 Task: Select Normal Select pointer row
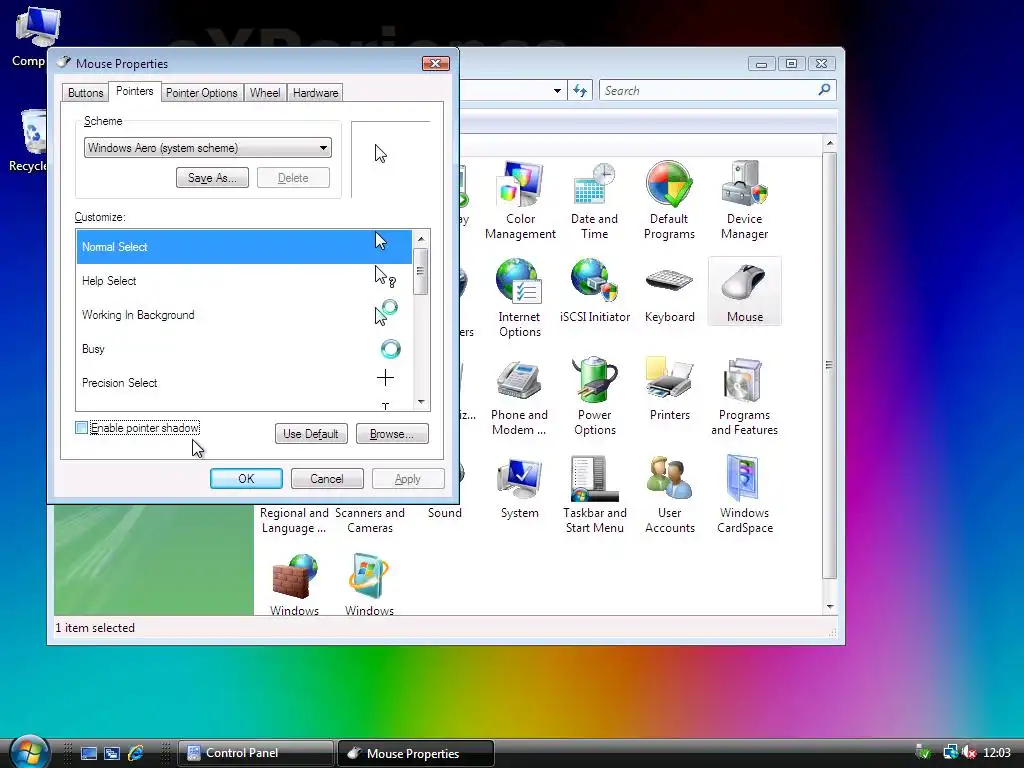point(244,247)
